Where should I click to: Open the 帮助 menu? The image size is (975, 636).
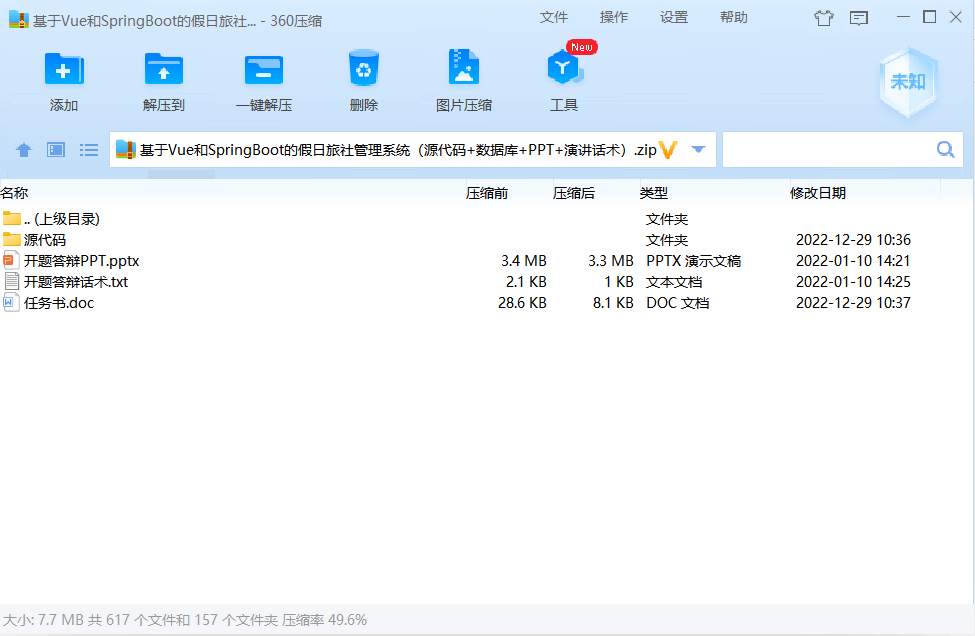pos(733,17)
